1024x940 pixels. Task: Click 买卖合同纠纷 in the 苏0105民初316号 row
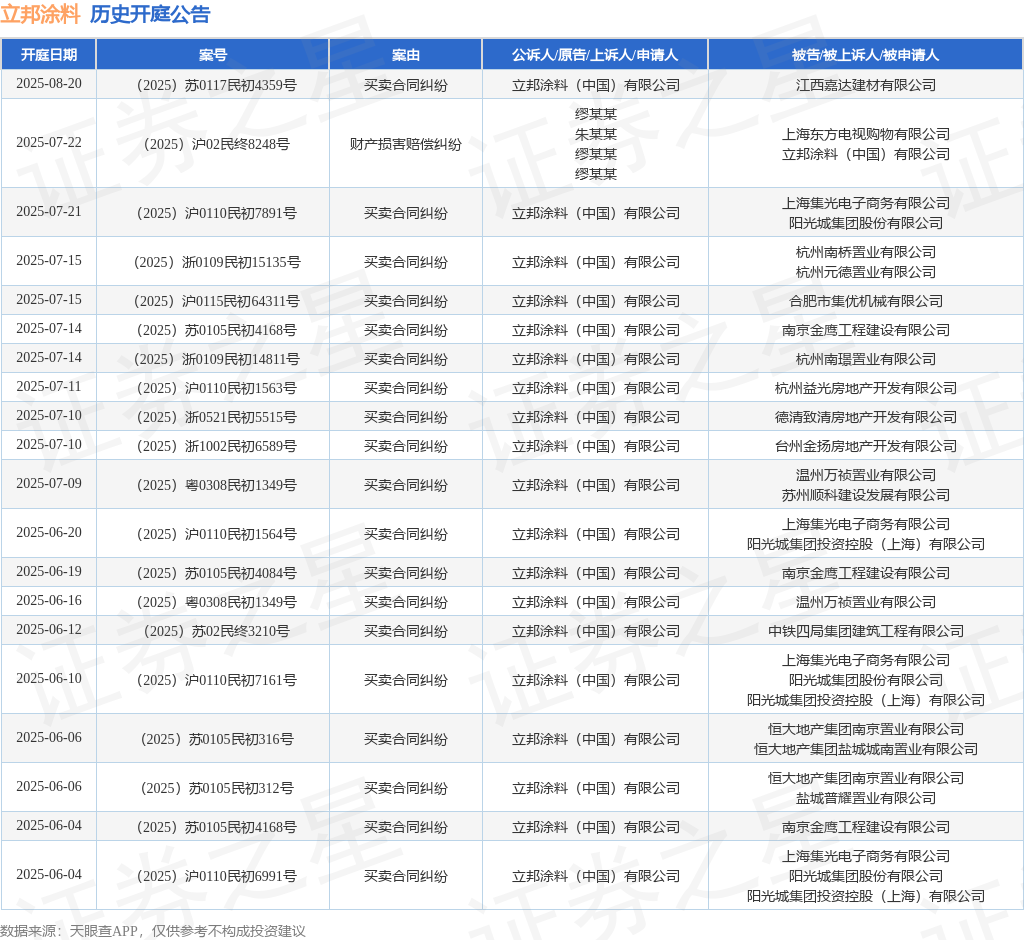click(406, 739)
